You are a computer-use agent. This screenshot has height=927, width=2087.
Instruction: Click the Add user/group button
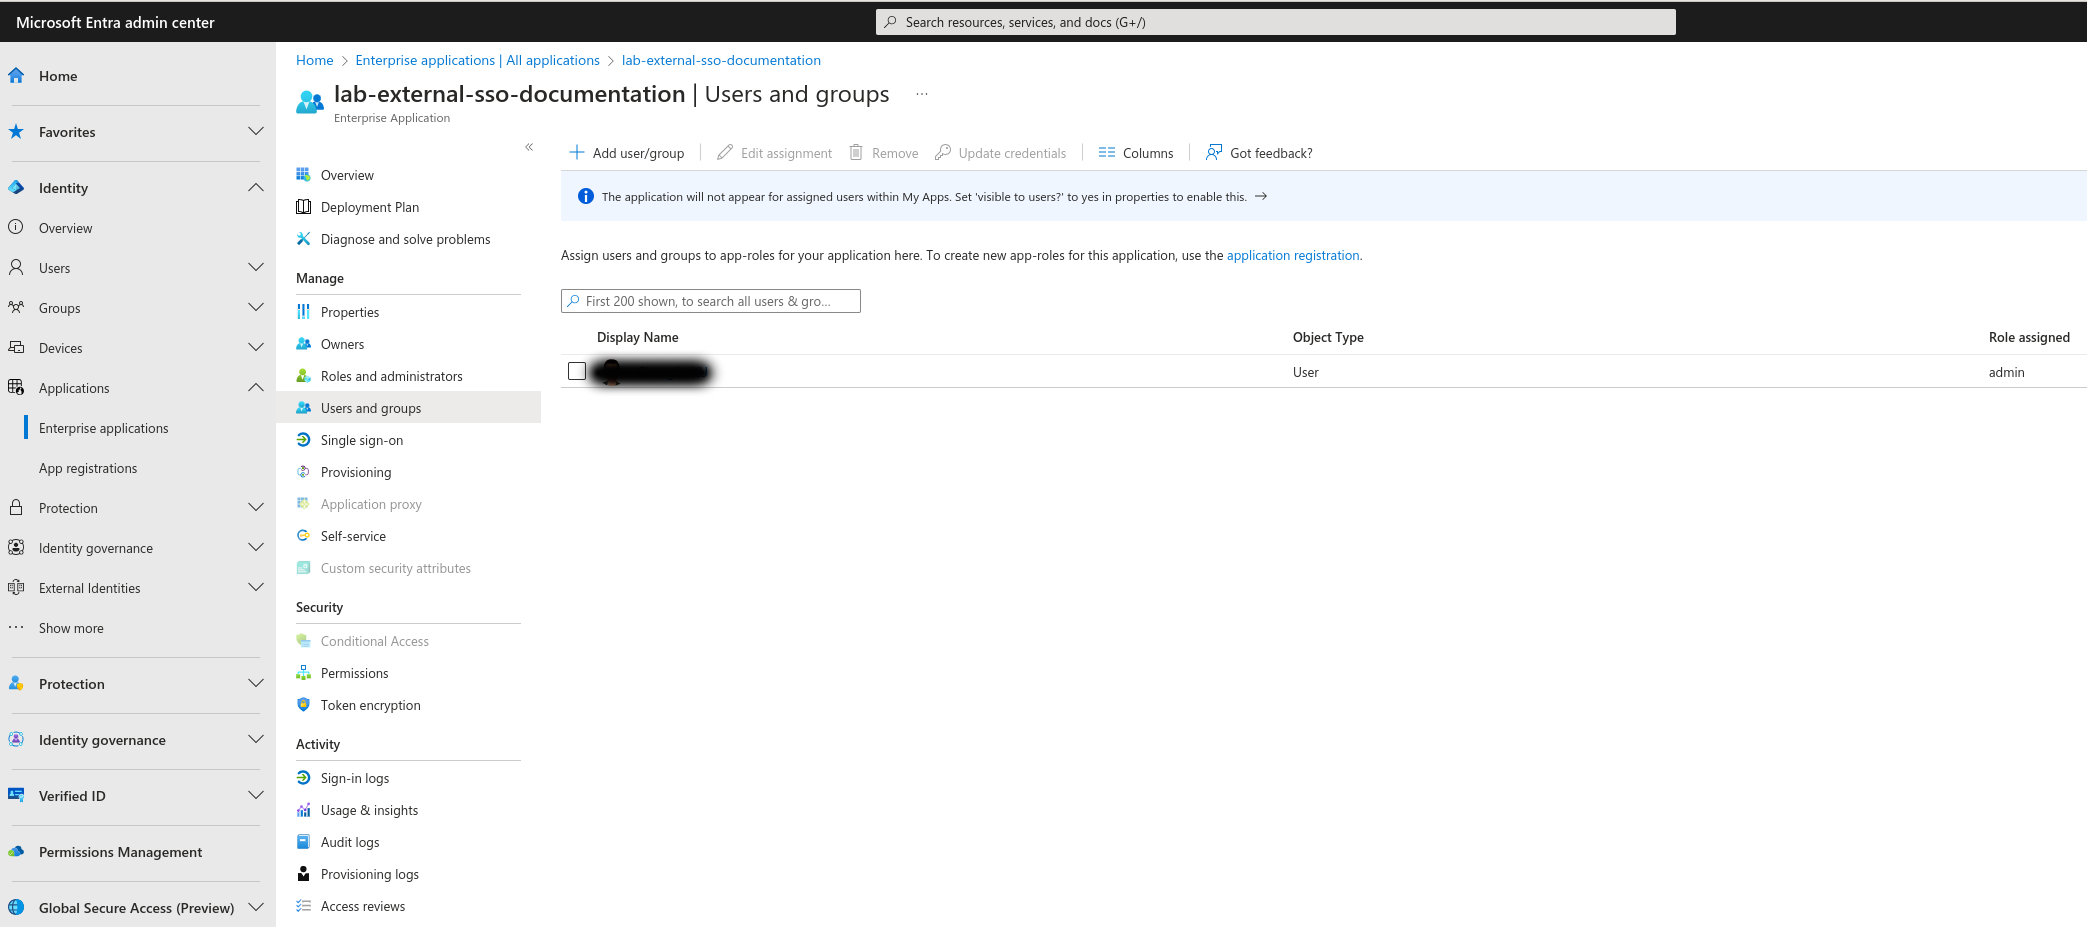point(627,153)
